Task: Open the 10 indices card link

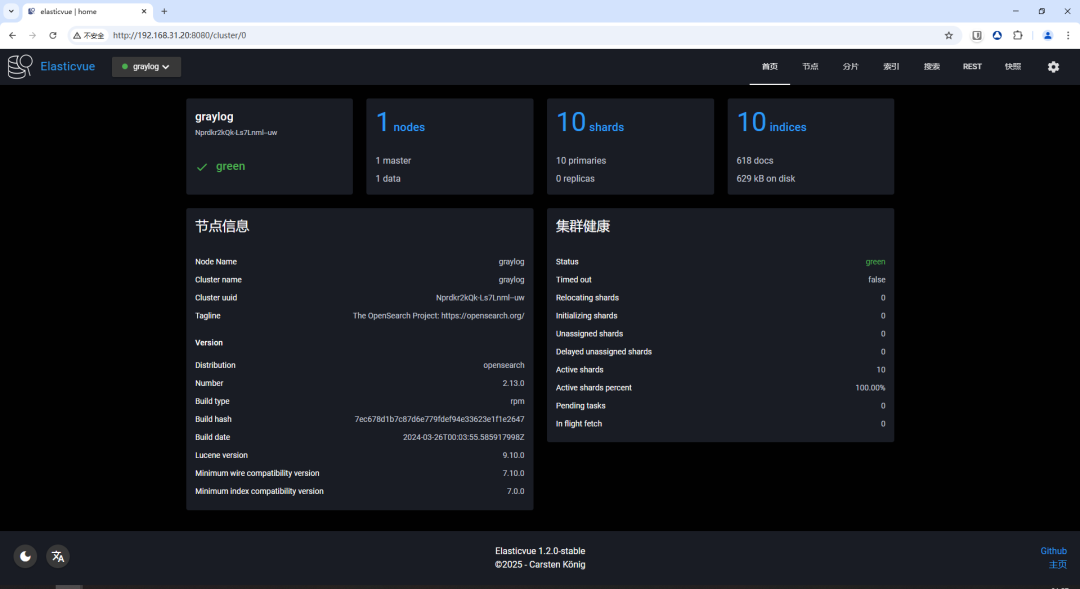Action: click(x=771, y=123)
